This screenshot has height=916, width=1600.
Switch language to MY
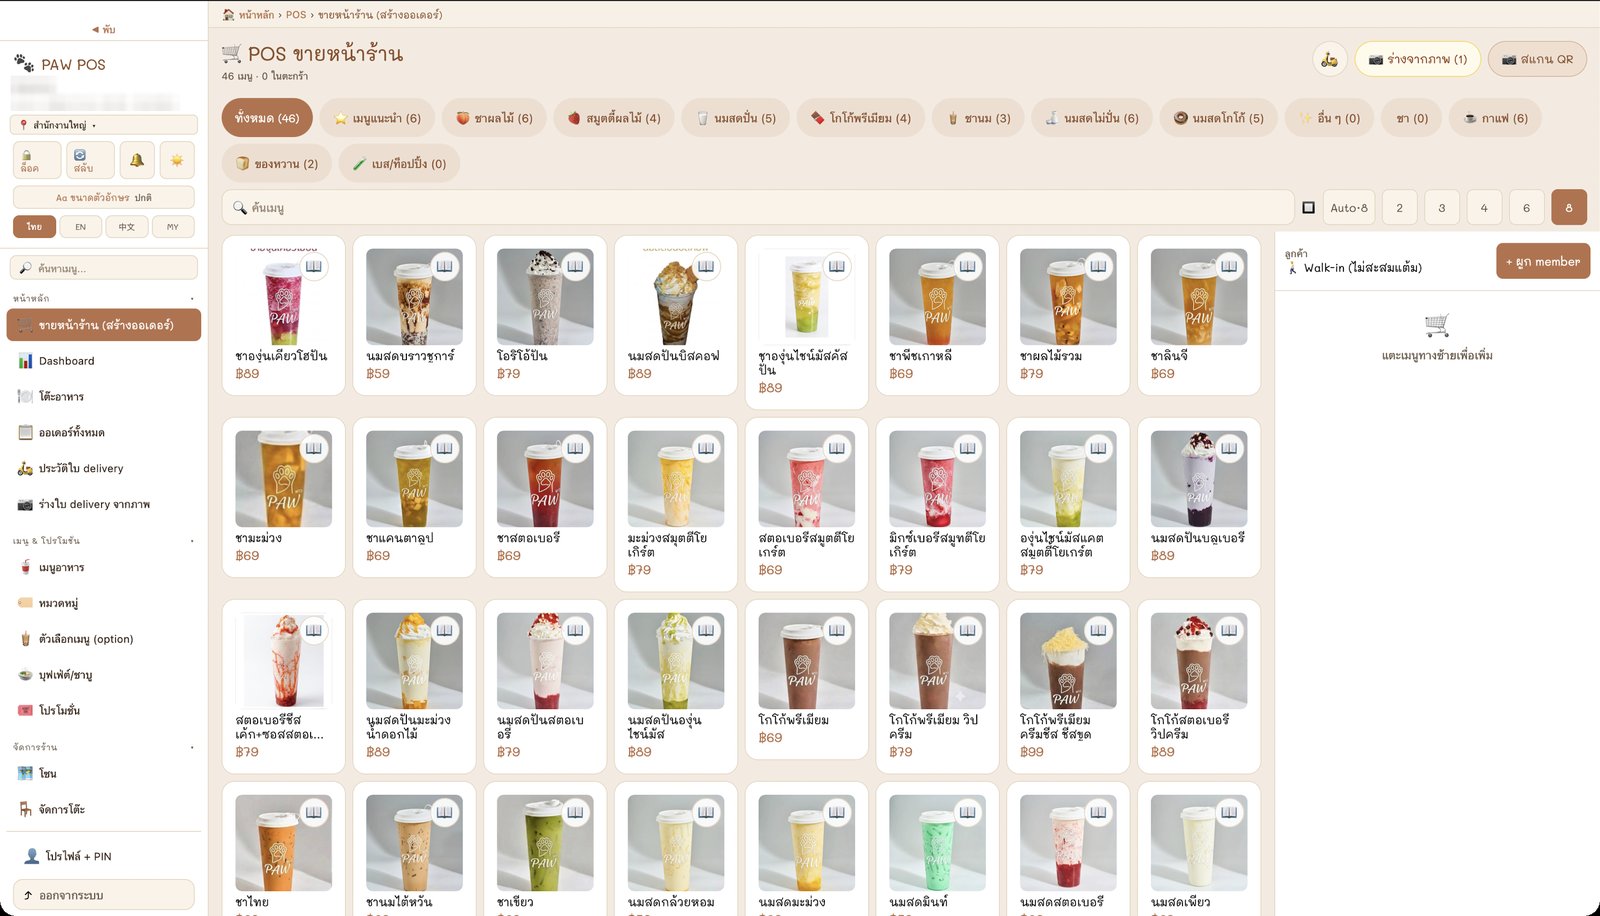[x=173, y=227]
